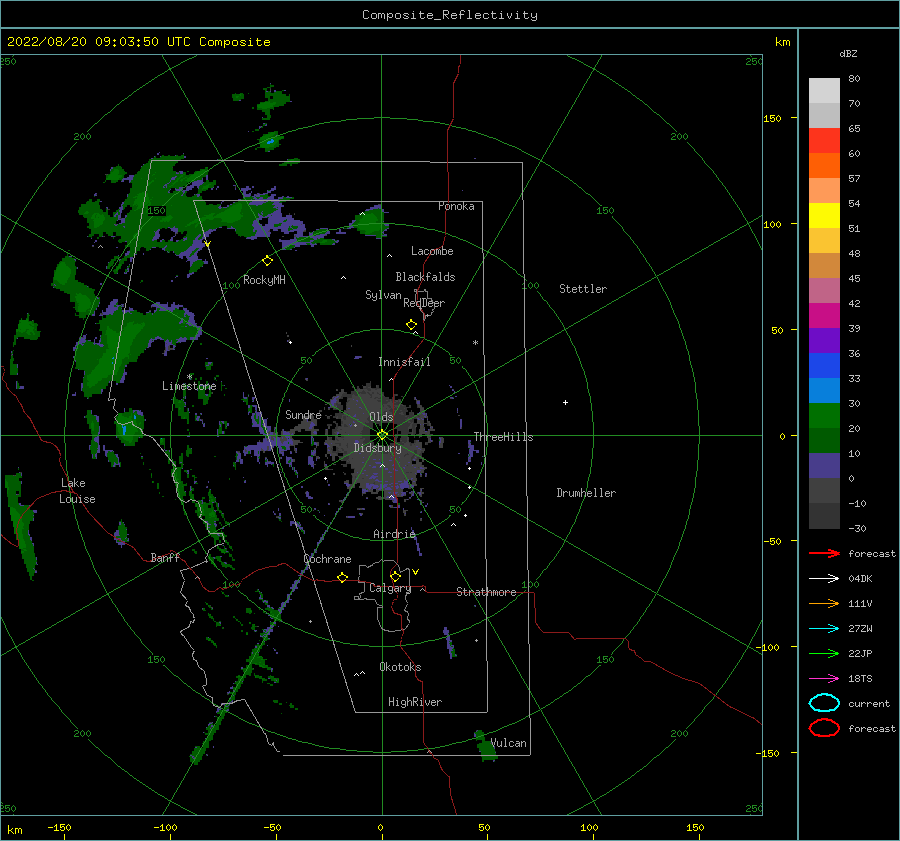Click the Blackfalds city label

pyautogui.click(x=425, y=277)
